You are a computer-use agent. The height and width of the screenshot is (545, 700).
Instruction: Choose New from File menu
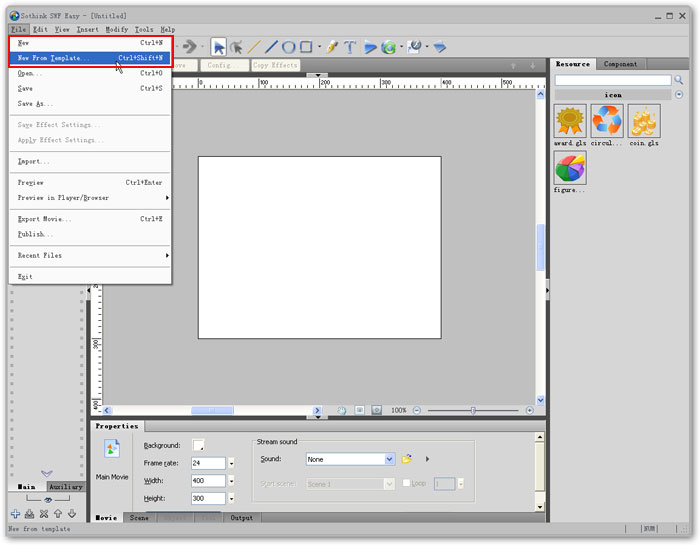(90, 43)
